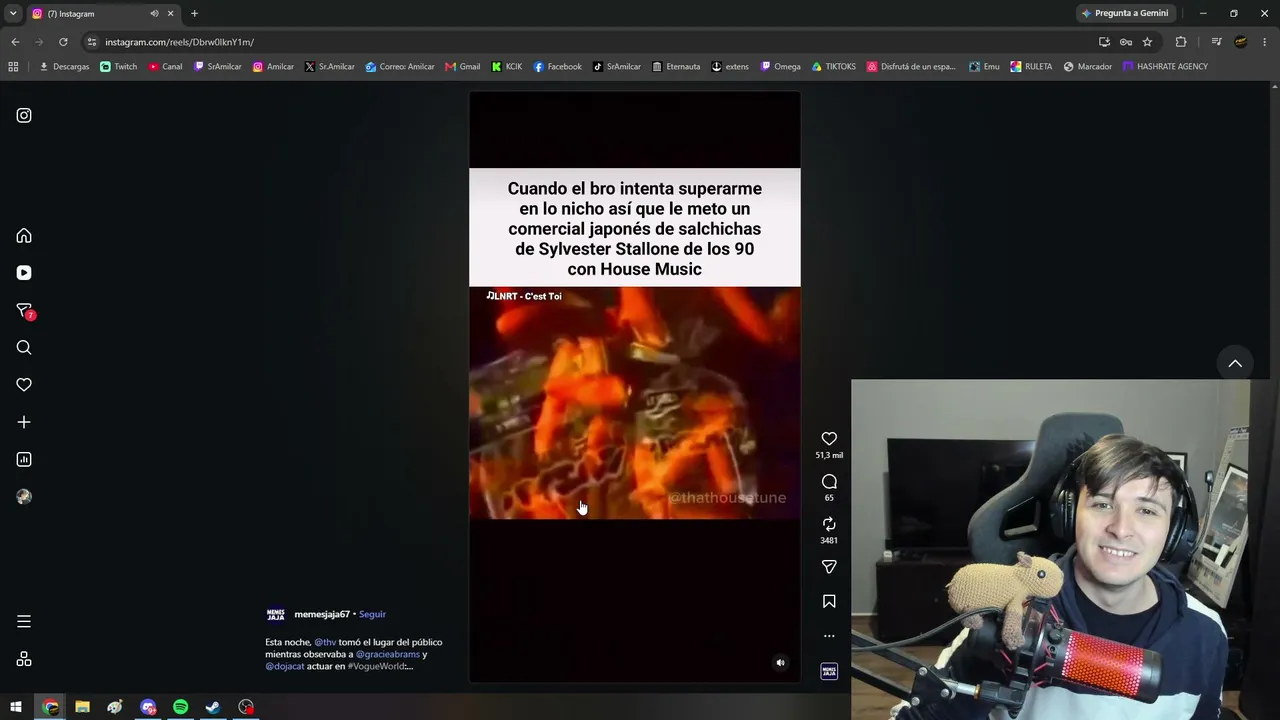Open the reel three-dot options menu
This screenshot has height=720, width=1280.
[829, 636]
